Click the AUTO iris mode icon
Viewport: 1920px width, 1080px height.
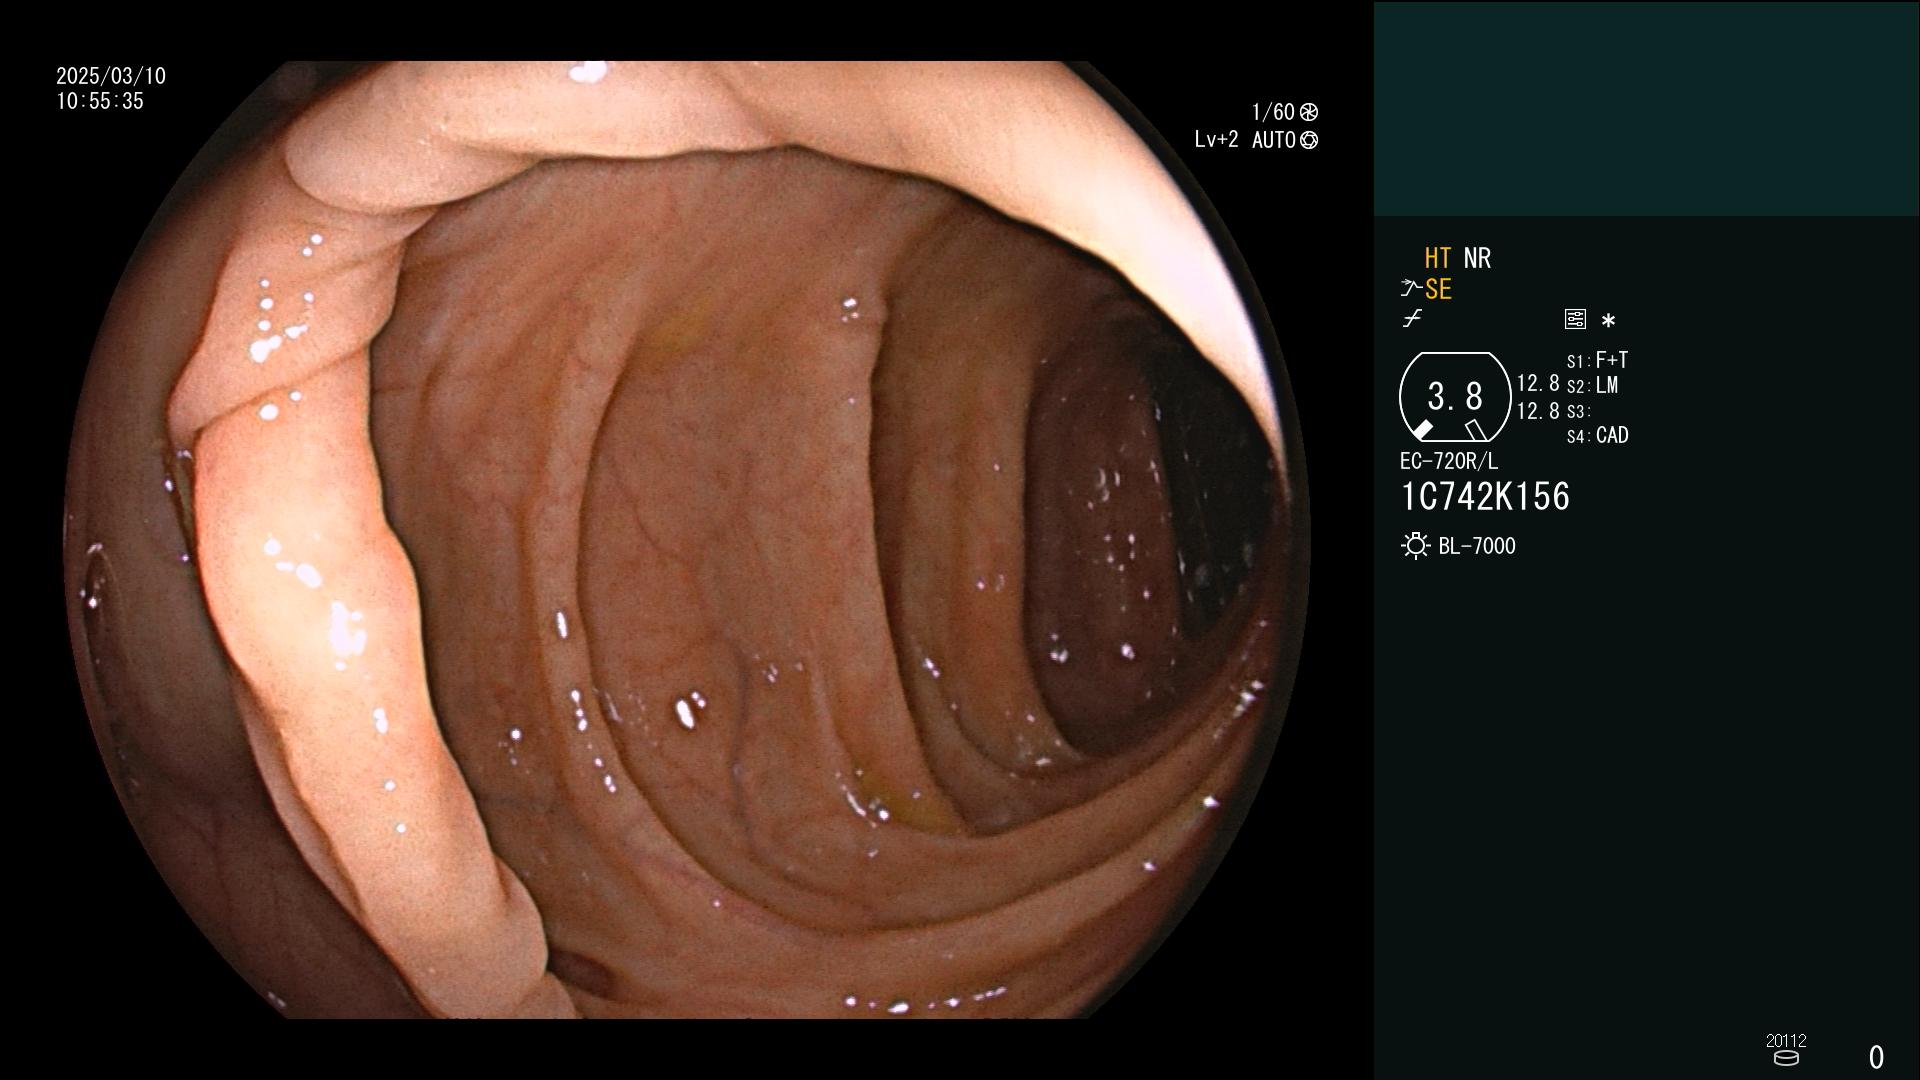click(1309, 140)
